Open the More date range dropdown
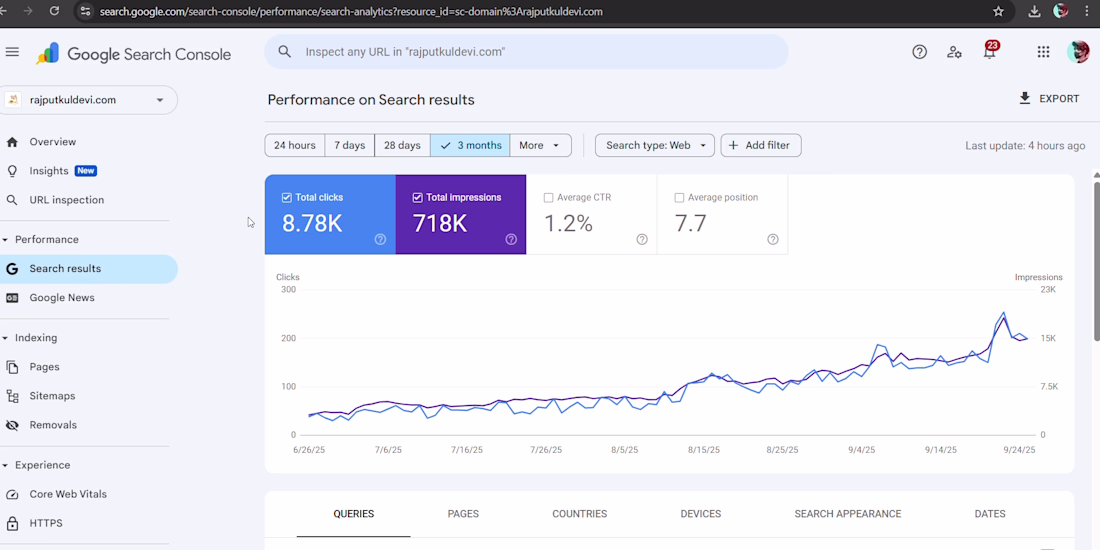 click(x=540, y=145)
